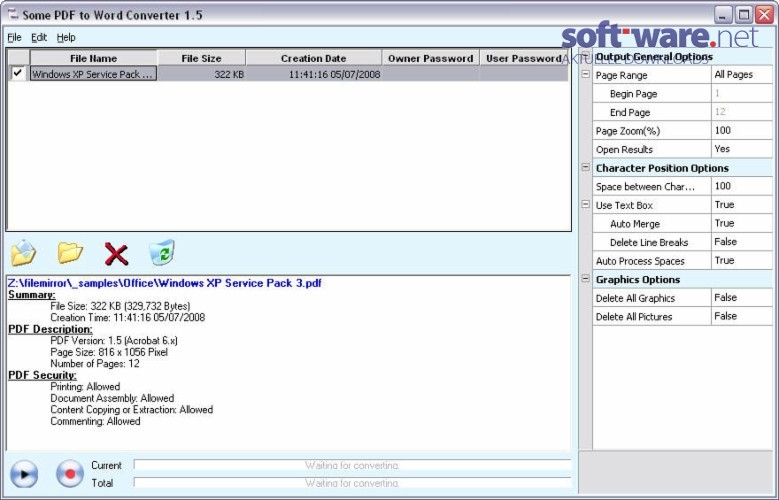
Task: Sort by the Creation Date column header
Action: click(x=313, y=58)
